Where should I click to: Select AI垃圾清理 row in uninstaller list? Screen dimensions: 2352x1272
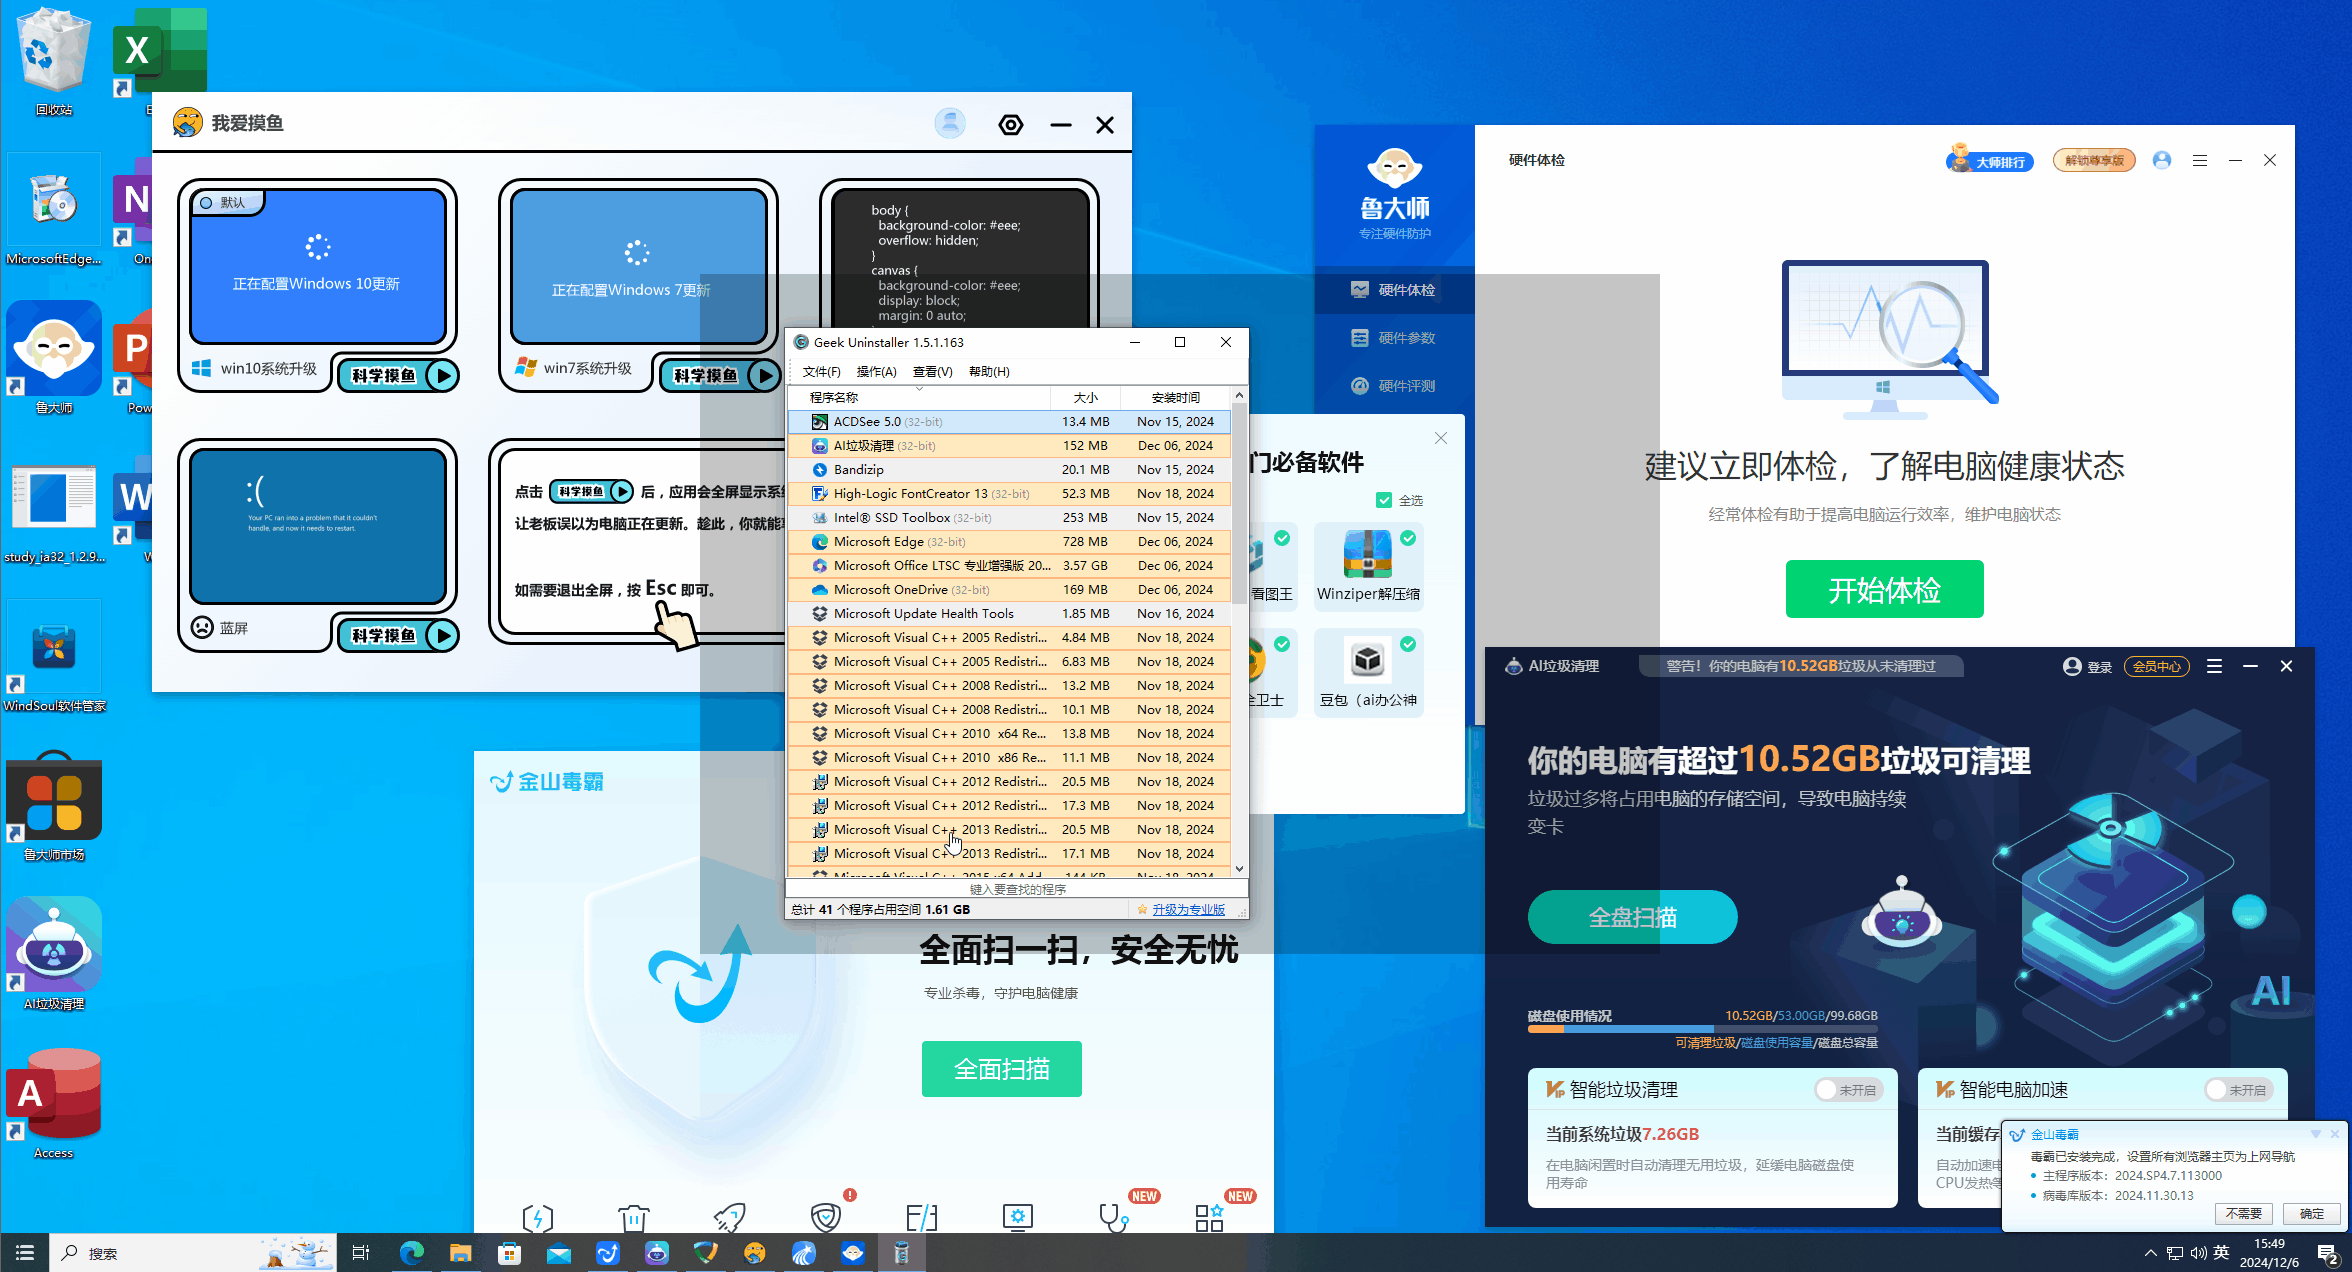coord(1009,445)
